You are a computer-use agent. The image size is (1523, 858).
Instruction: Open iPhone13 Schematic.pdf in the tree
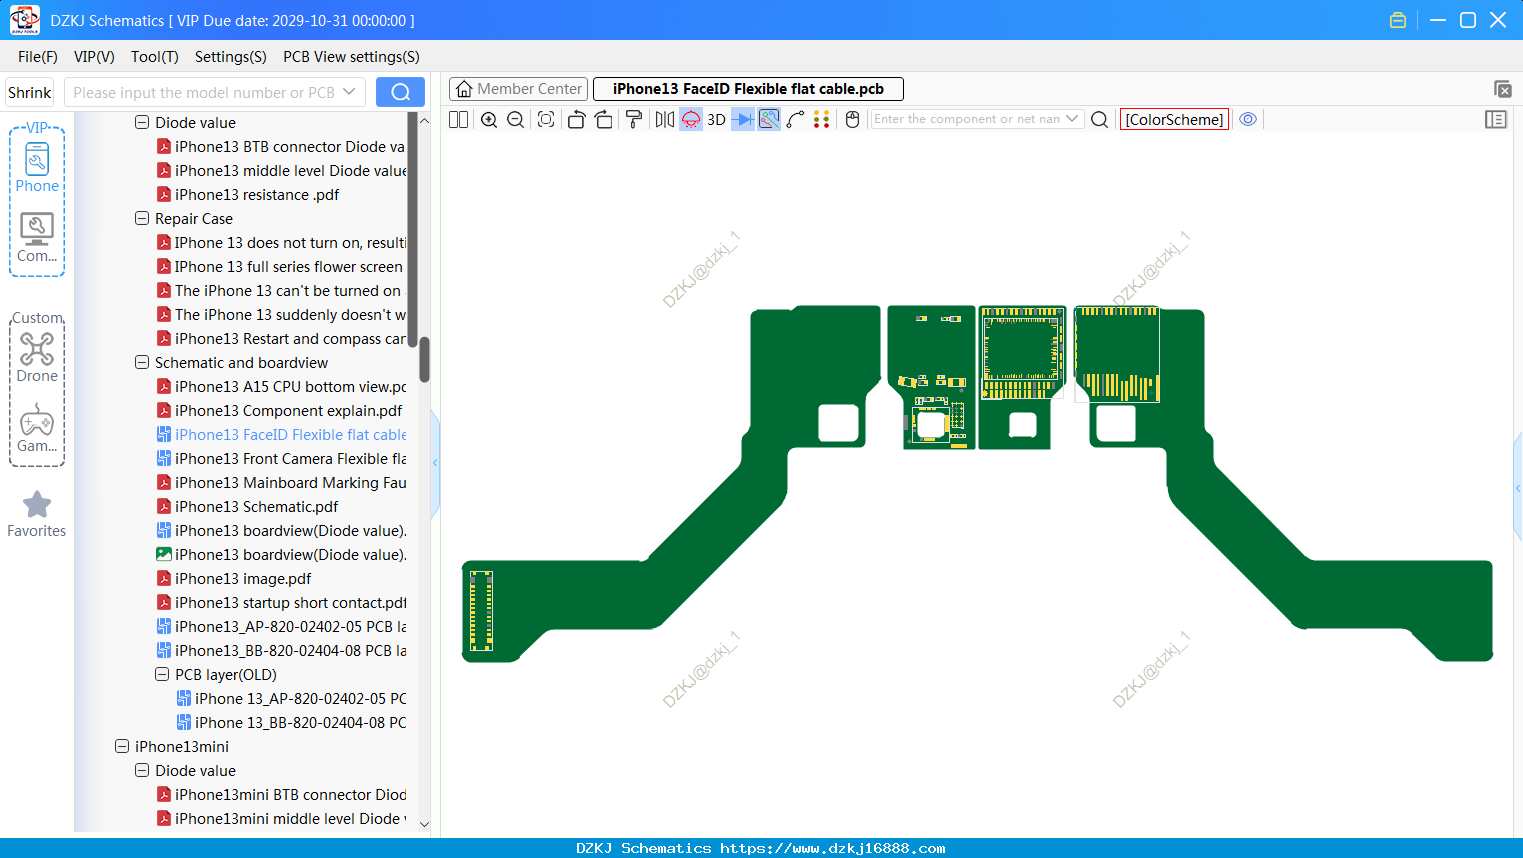(256, 507)
